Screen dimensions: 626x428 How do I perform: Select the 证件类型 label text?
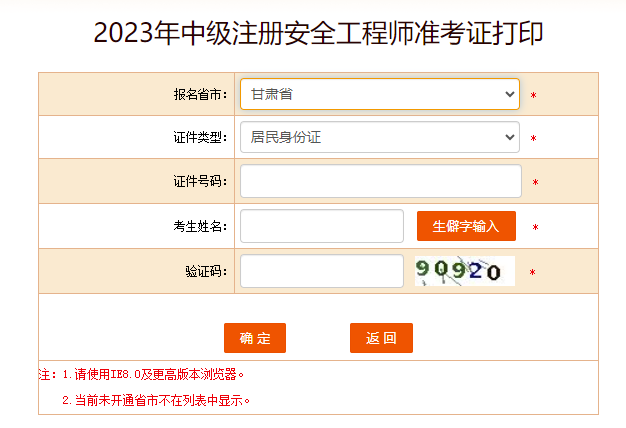(200, 138)
